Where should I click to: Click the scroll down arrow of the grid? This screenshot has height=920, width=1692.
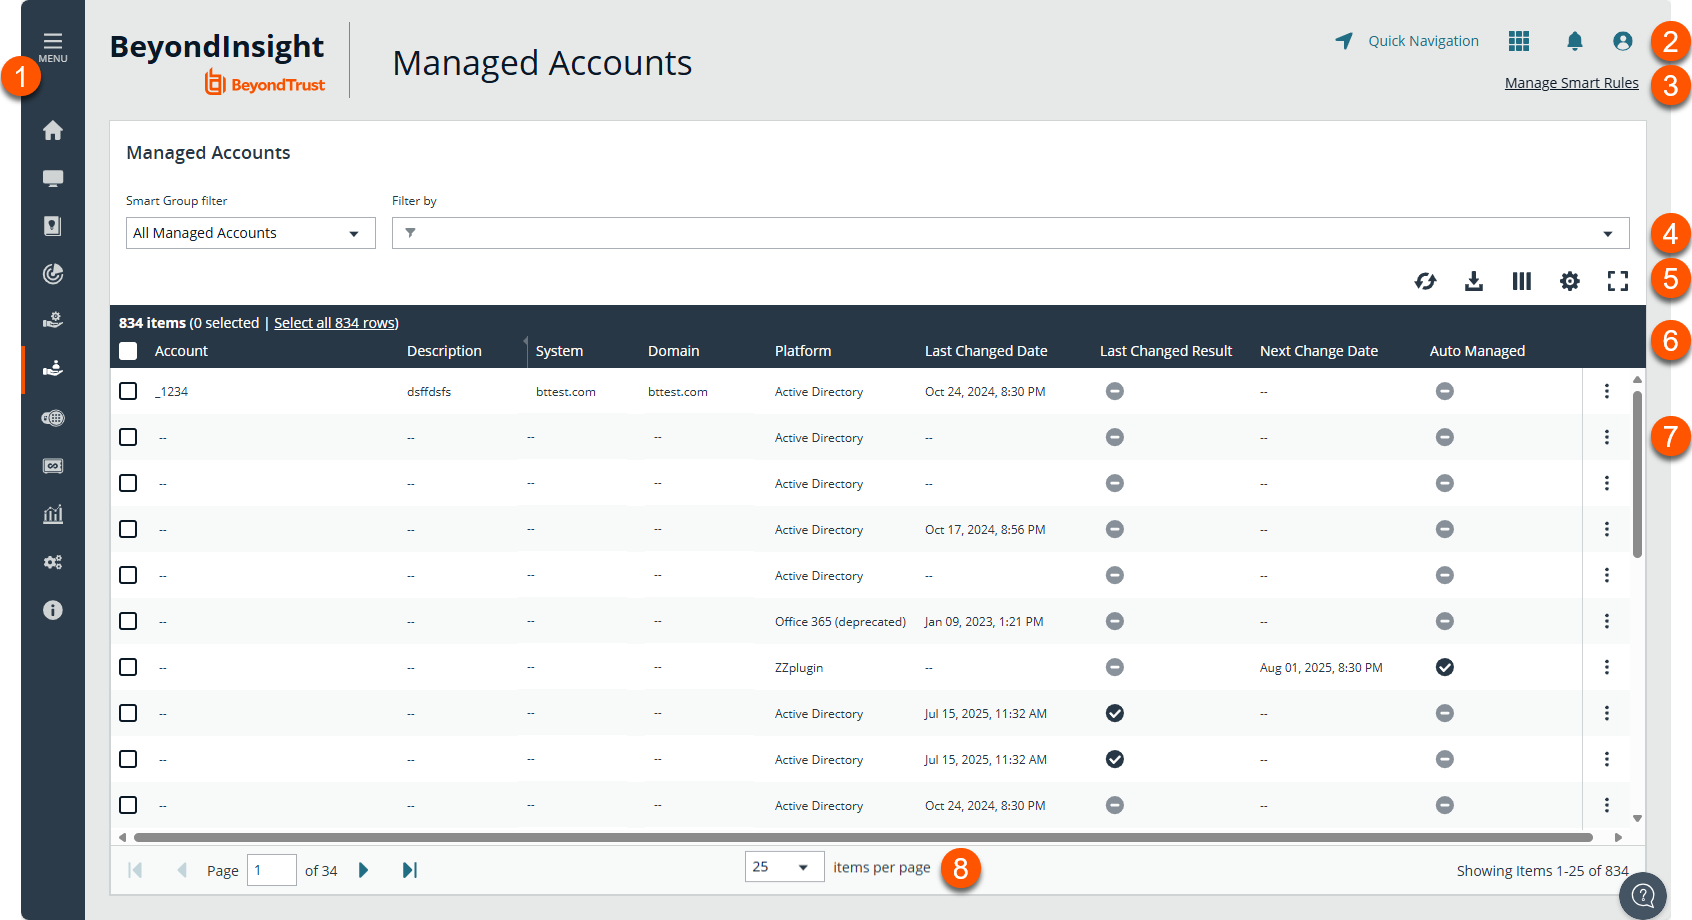click(x=1637, y=818)
